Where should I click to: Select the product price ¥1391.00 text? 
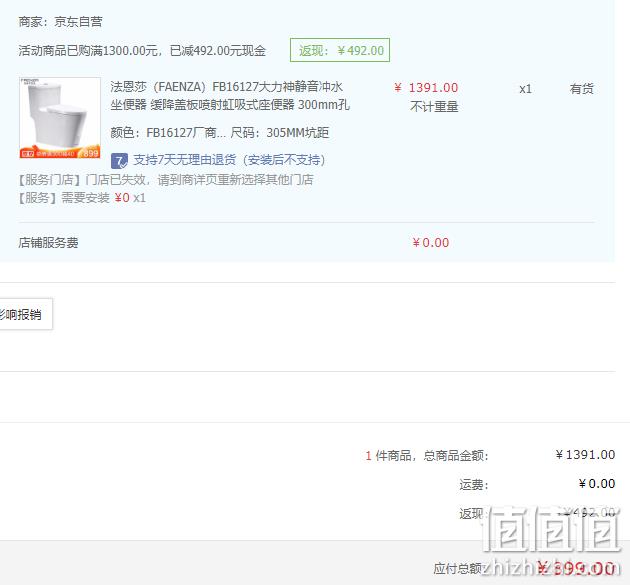point(426,88)
